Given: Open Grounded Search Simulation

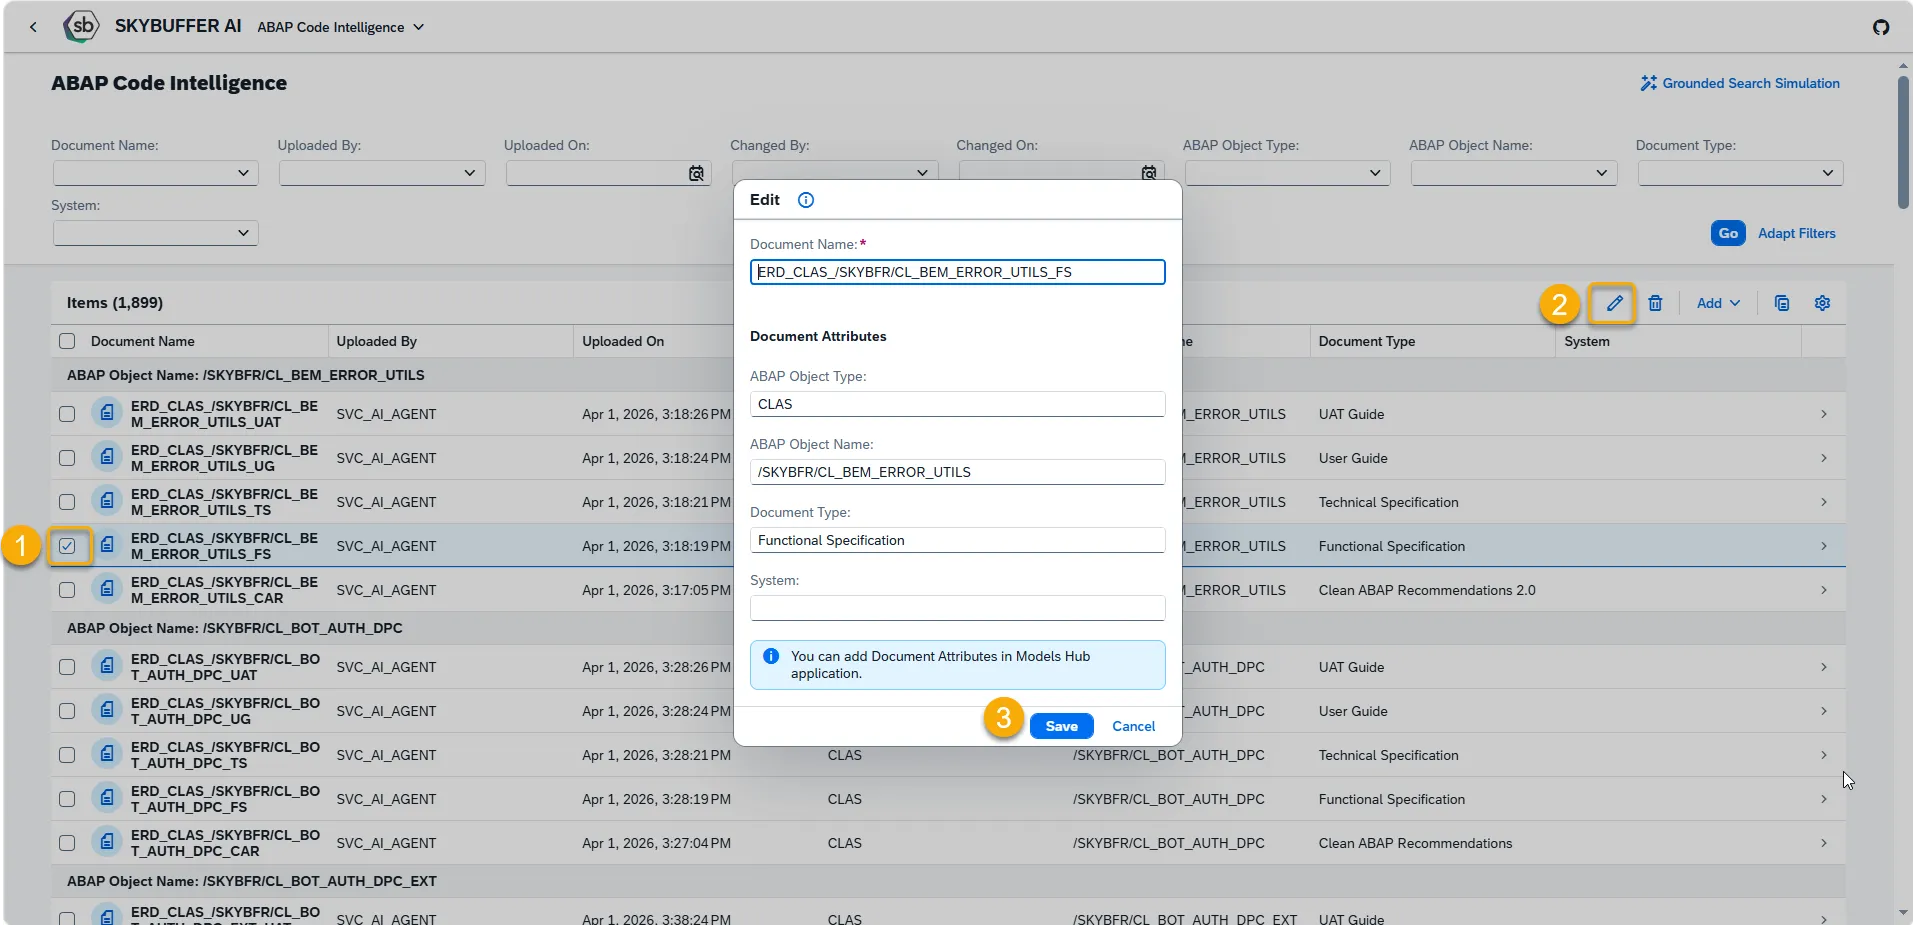Looking at the screenshot, I should (1740, 83).
